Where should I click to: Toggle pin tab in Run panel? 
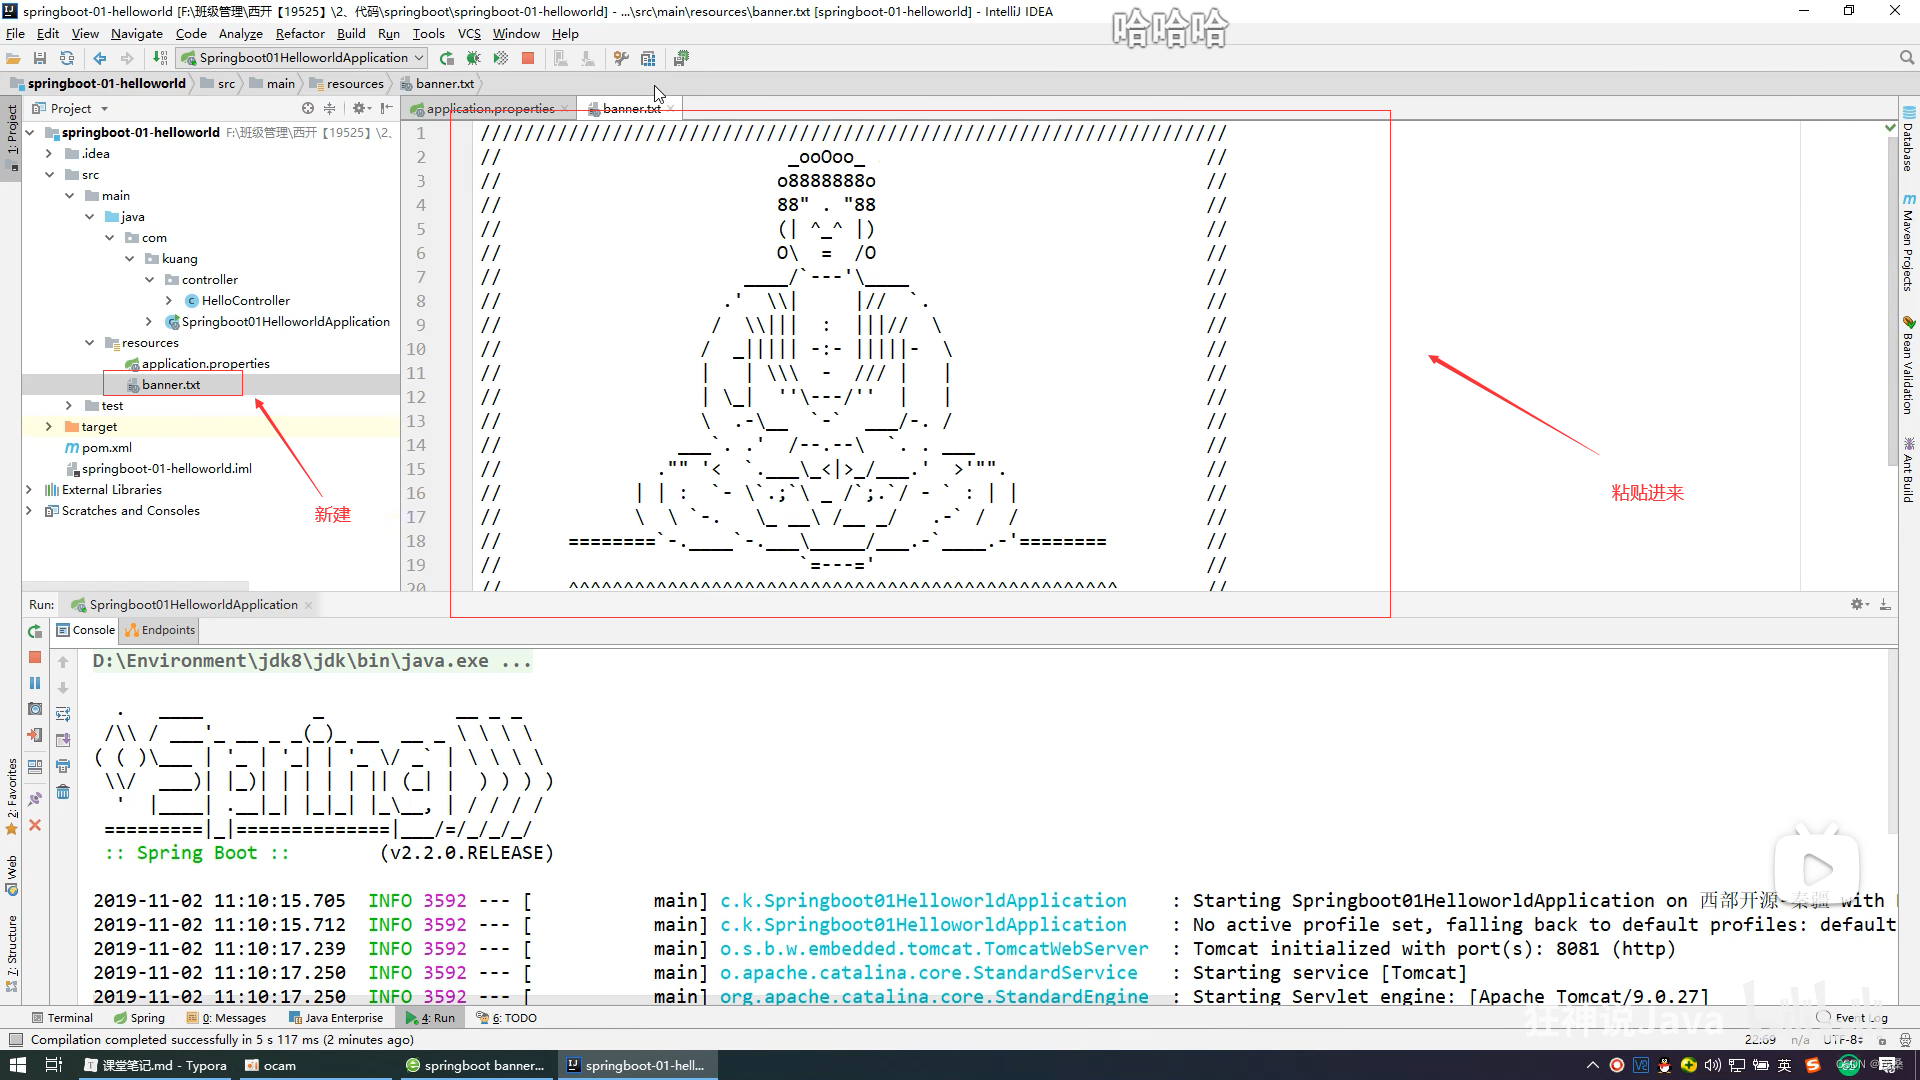coord(35,799)
